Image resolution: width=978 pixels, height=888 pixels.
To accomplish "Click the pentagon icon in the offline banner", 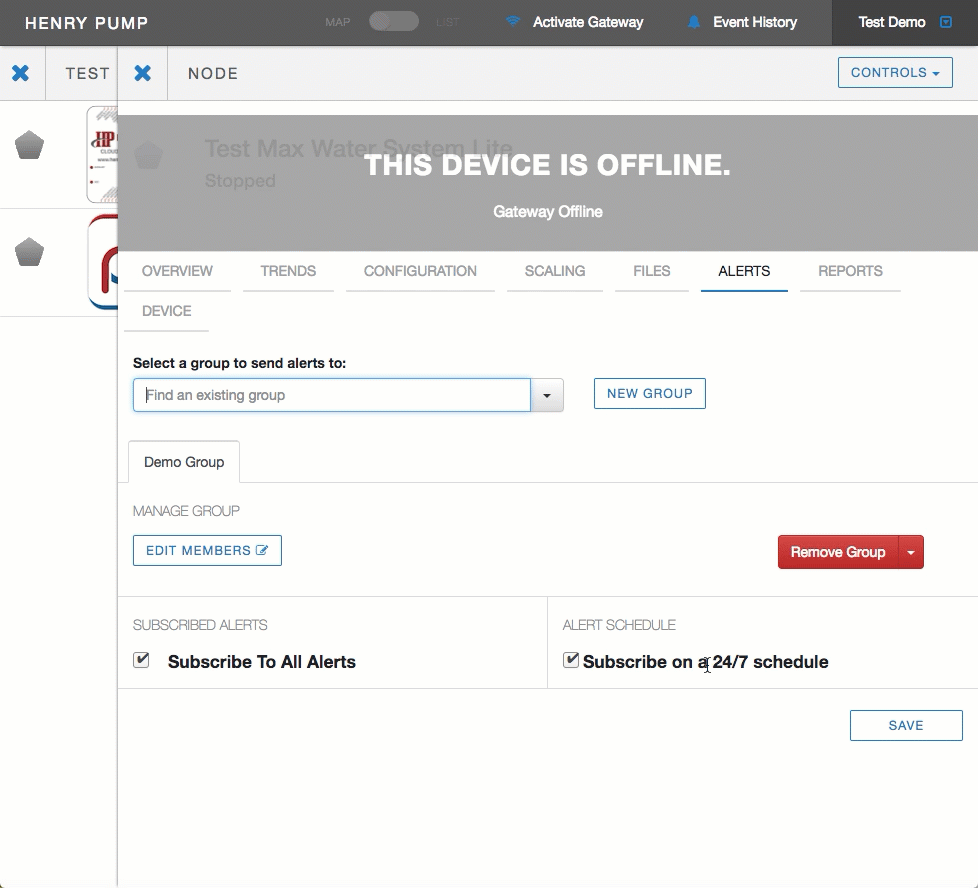I will [x=149, y=156].
